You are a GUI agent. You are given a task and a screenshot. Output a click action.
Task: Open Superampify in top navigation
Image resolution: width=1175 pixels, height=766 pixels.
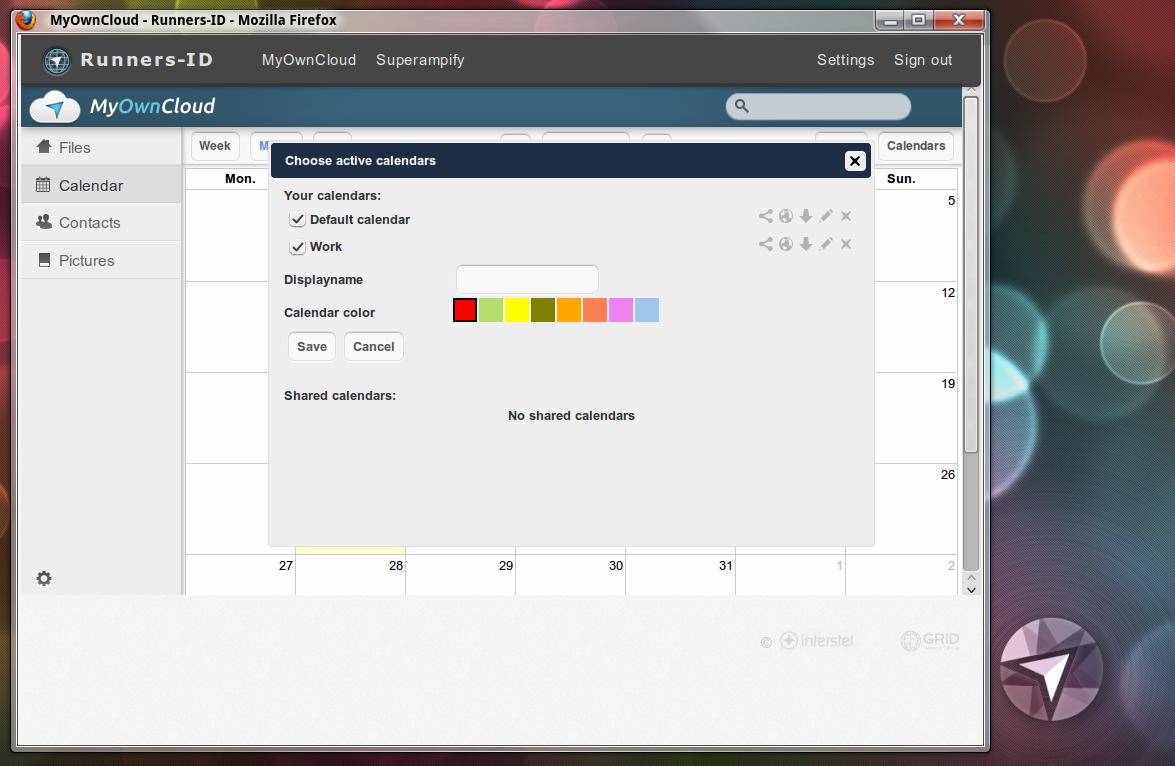click(420, 60)
